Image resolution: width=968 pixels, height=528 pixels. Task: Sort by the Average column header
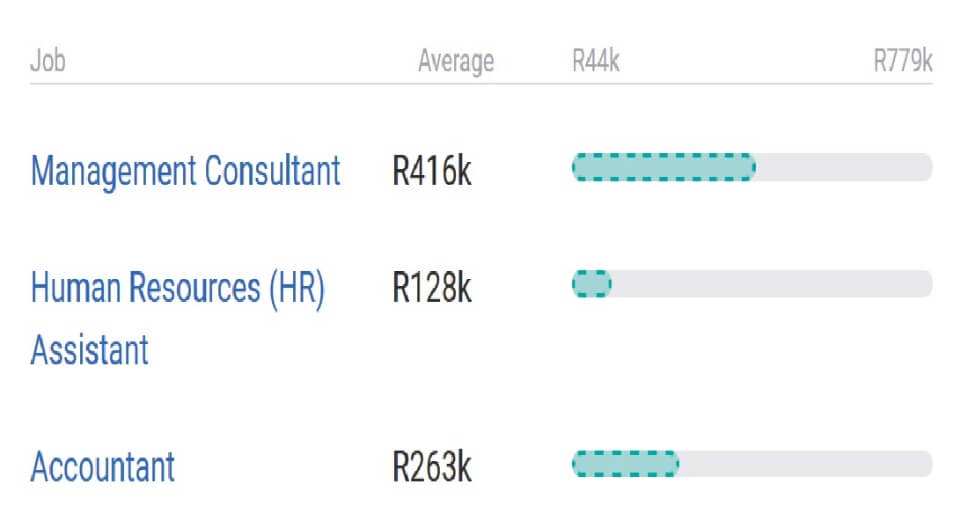click(x=456, y=61)
